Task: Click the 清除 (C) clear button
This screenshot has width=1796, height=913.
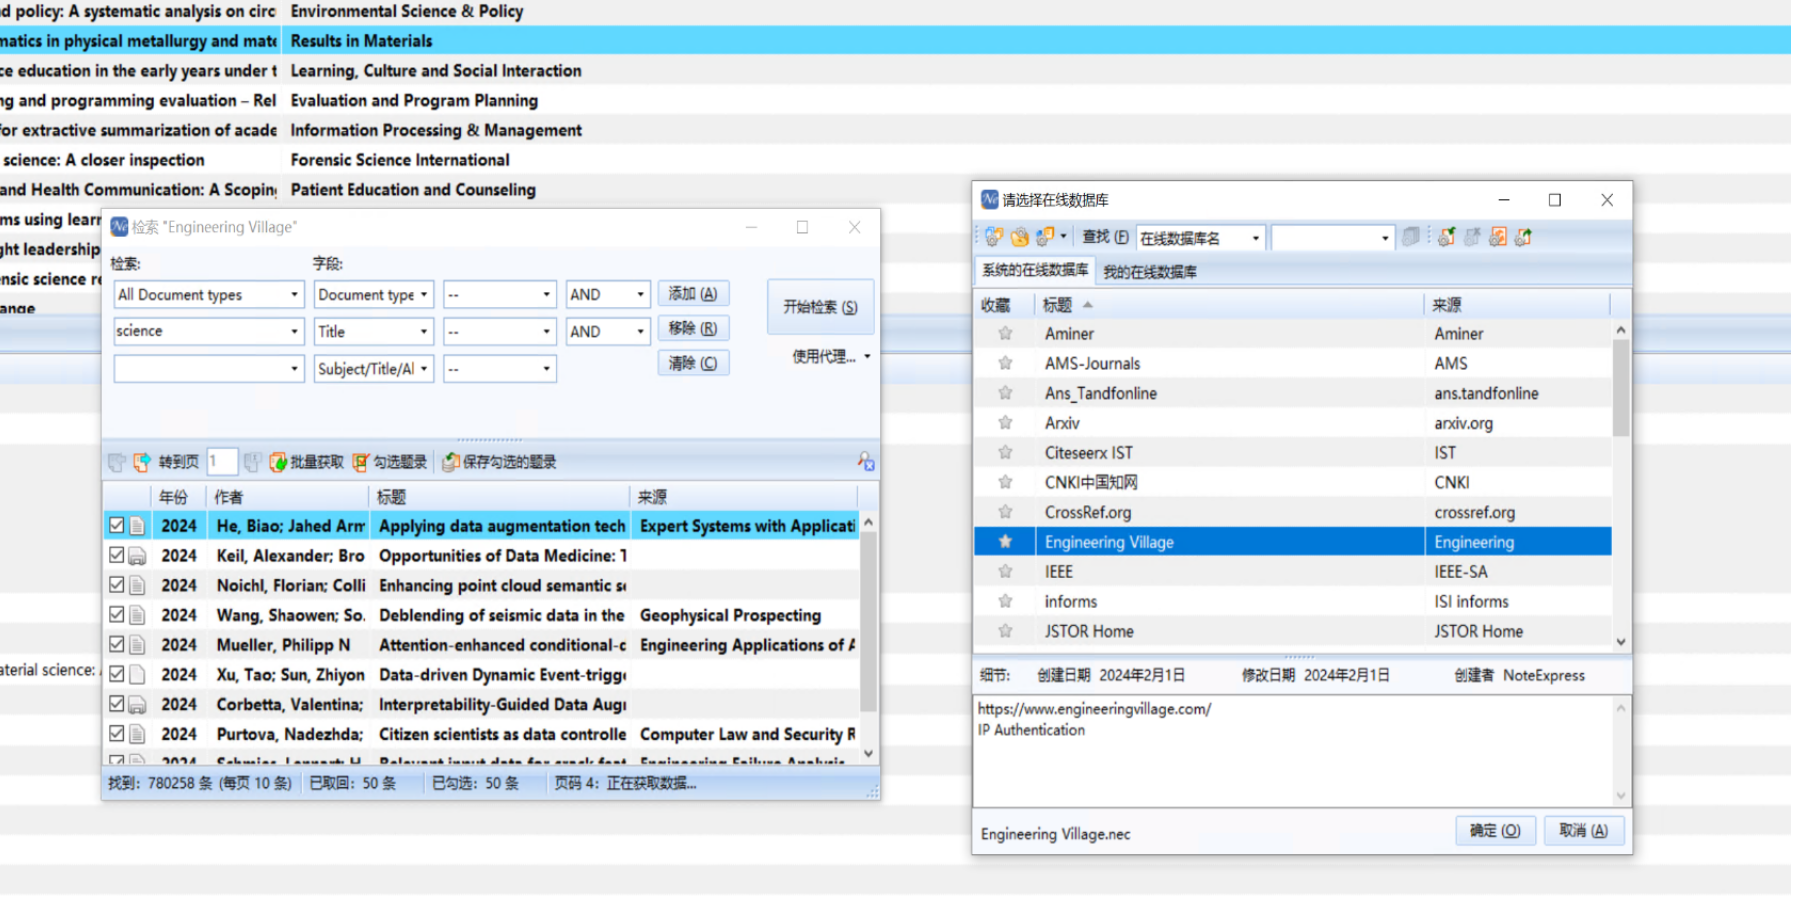Action: [693, 363]
